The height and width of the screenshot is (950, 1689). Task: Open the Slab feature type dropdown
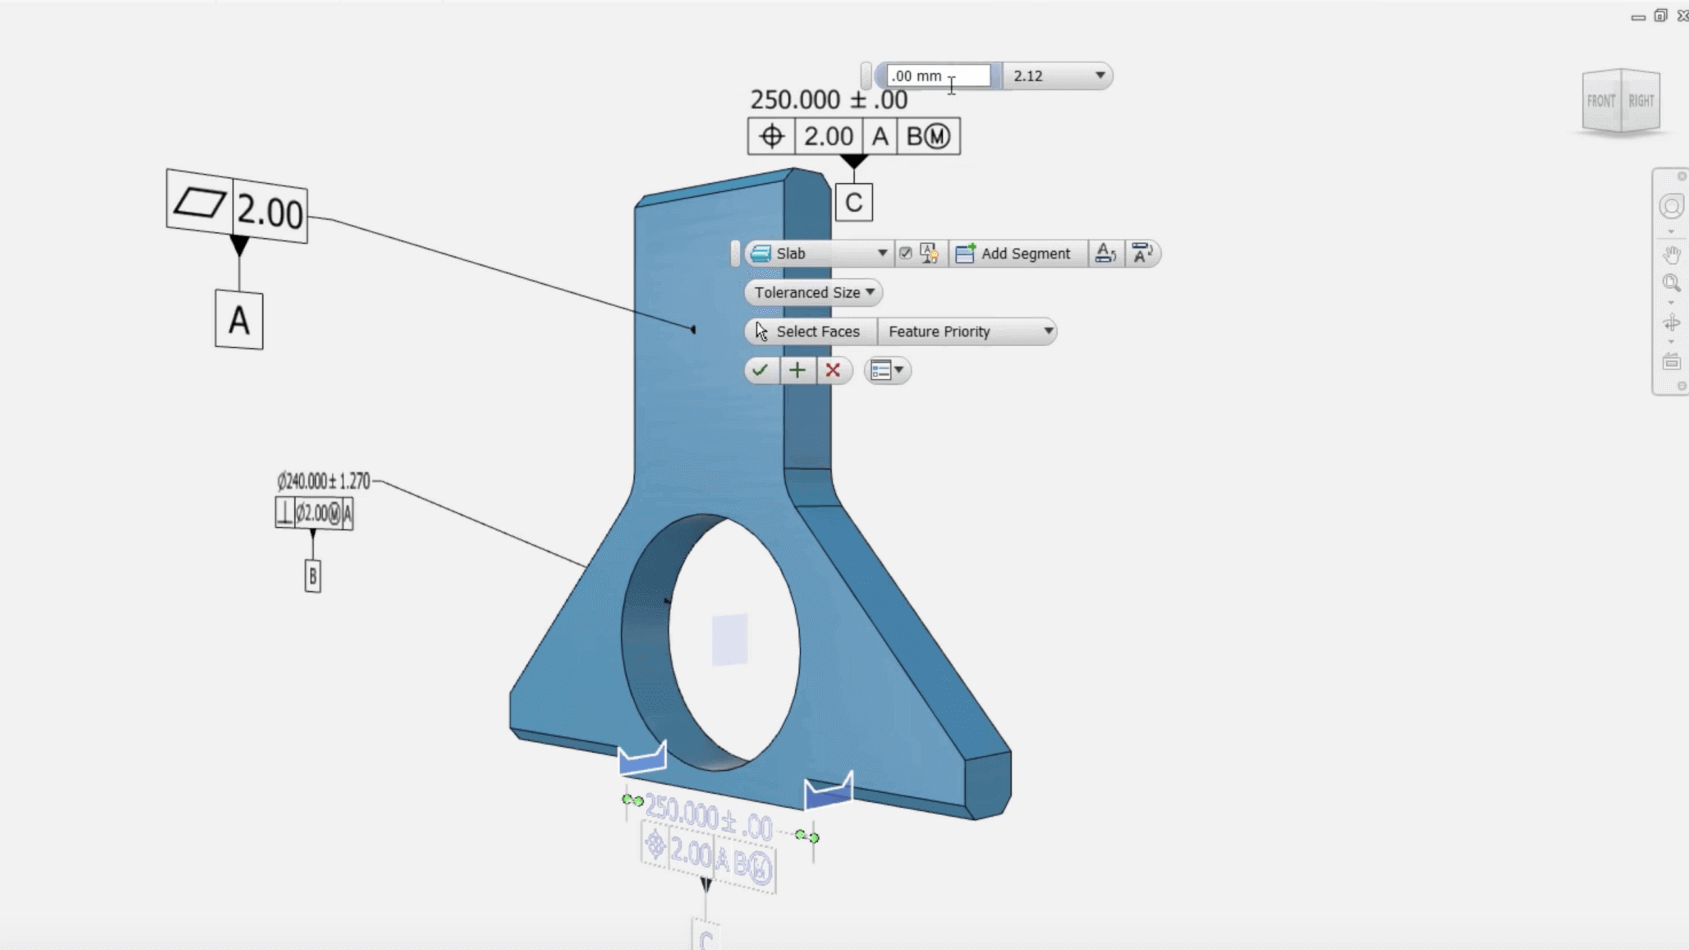[818, 253]
